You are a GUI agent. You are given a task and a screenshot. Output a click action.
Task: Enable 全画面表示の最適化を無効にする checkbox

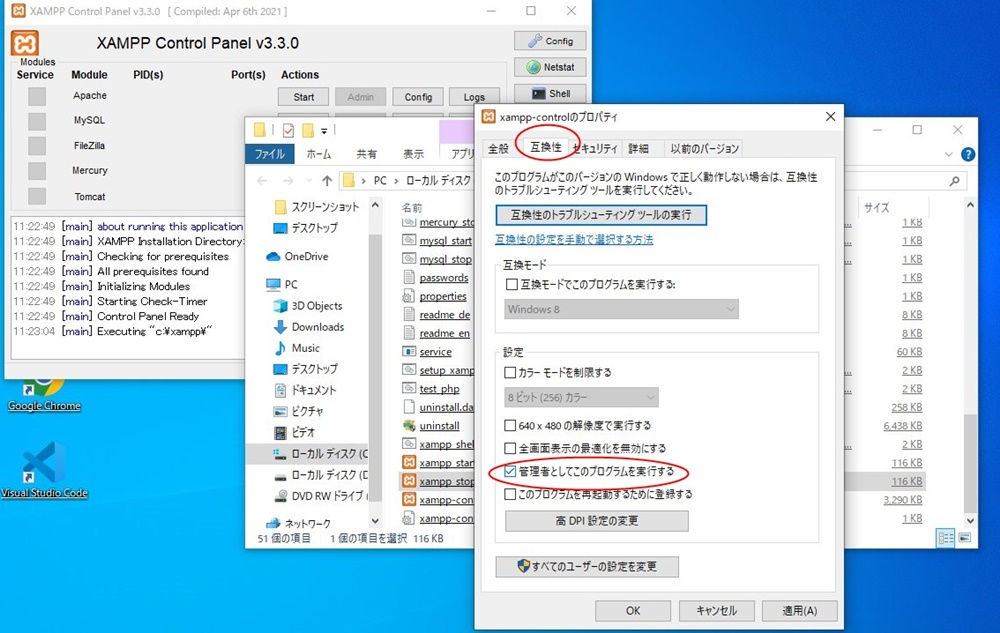510,448
